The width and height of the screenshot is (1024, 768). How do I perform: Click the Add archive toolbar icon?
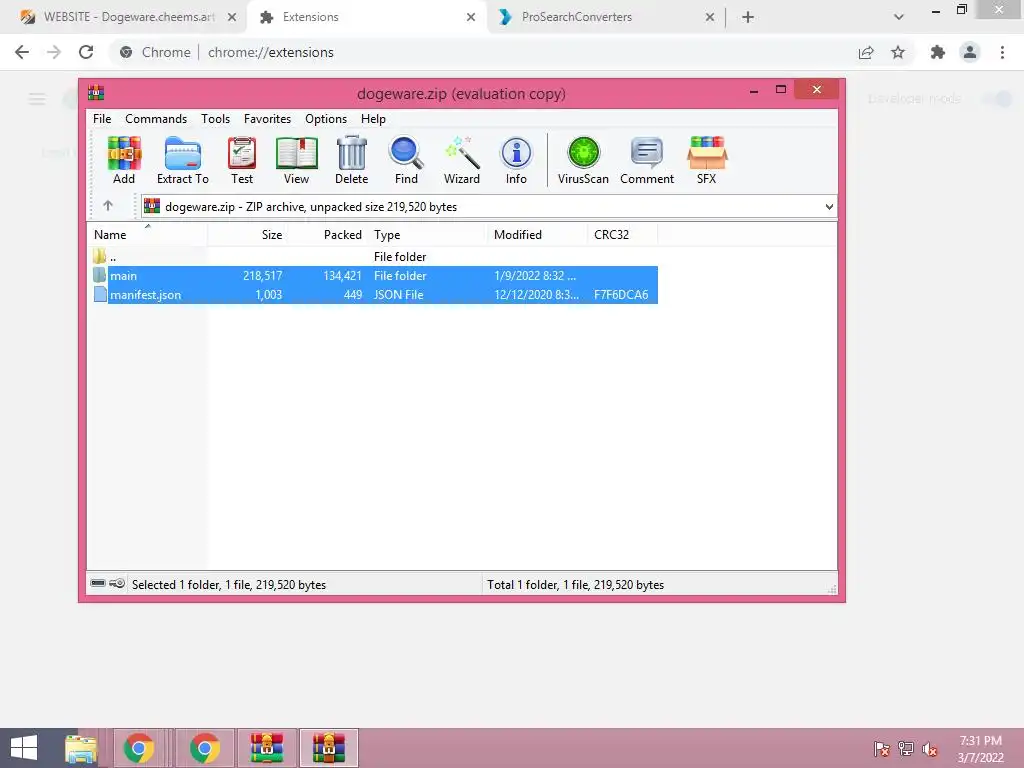(123, 160)
